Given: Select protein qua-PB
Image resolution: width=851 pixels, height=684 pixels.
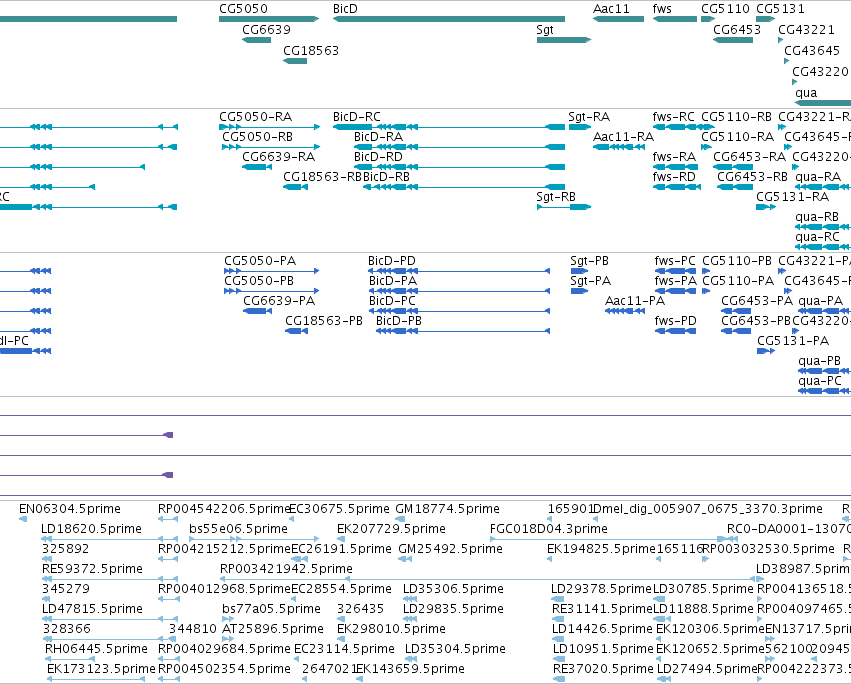Looking at the screenshot, I should point(824,371).
